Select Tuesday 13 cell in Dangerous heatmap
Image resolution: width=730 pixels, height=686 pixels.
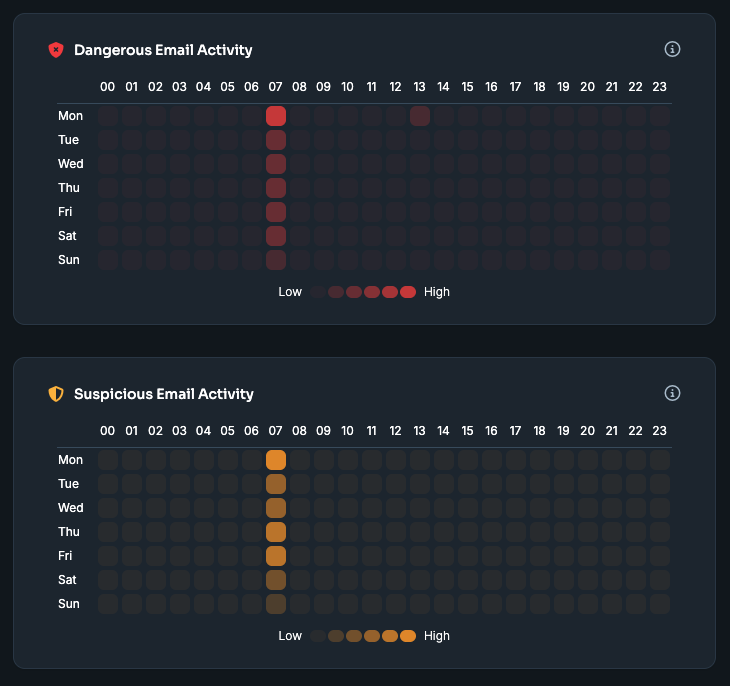(419, 140)
